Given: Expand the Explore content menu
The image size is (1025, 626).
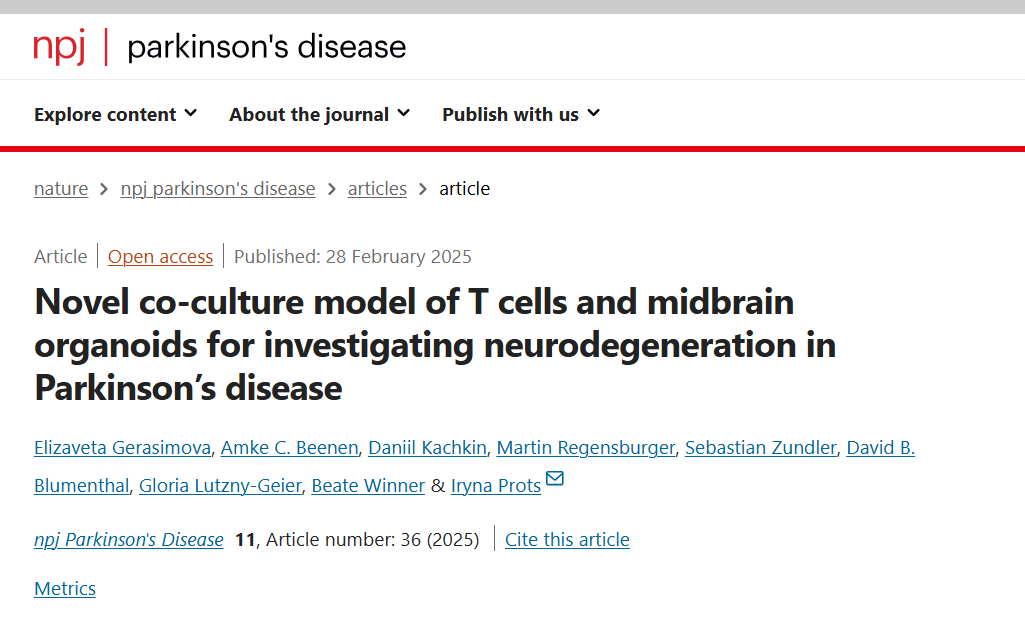Looking at the screenshot, I should pos(116,114).
